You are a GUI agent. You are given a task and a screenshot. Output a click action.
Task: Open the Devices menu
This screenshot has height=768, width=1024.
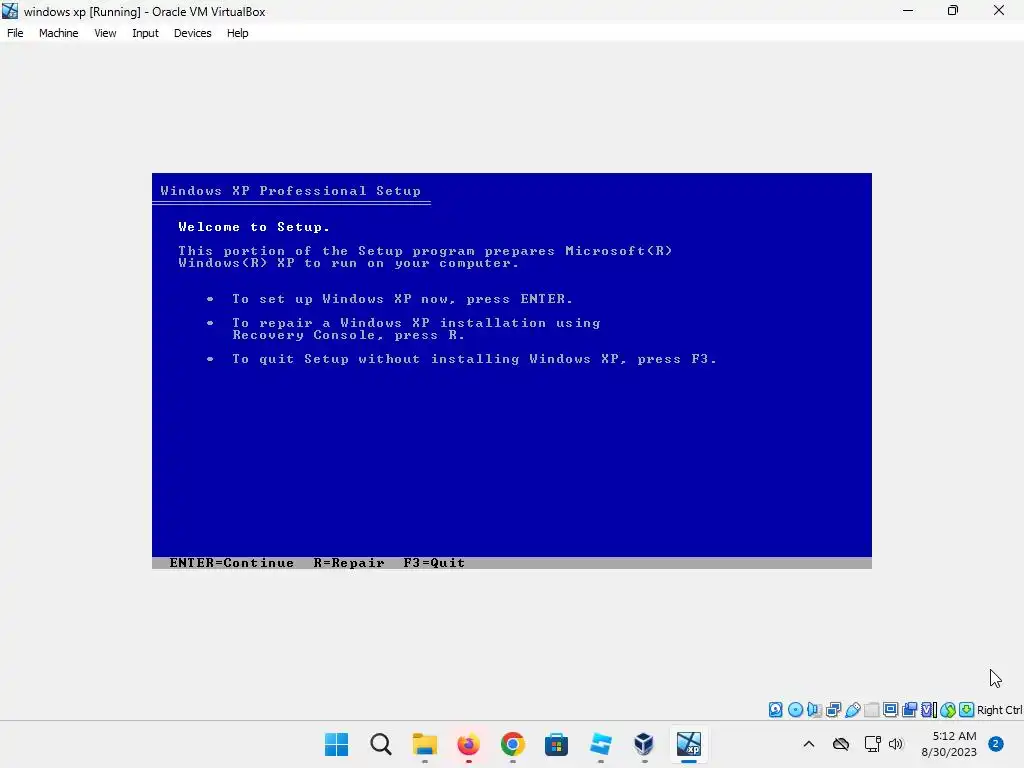click(193, 33)
